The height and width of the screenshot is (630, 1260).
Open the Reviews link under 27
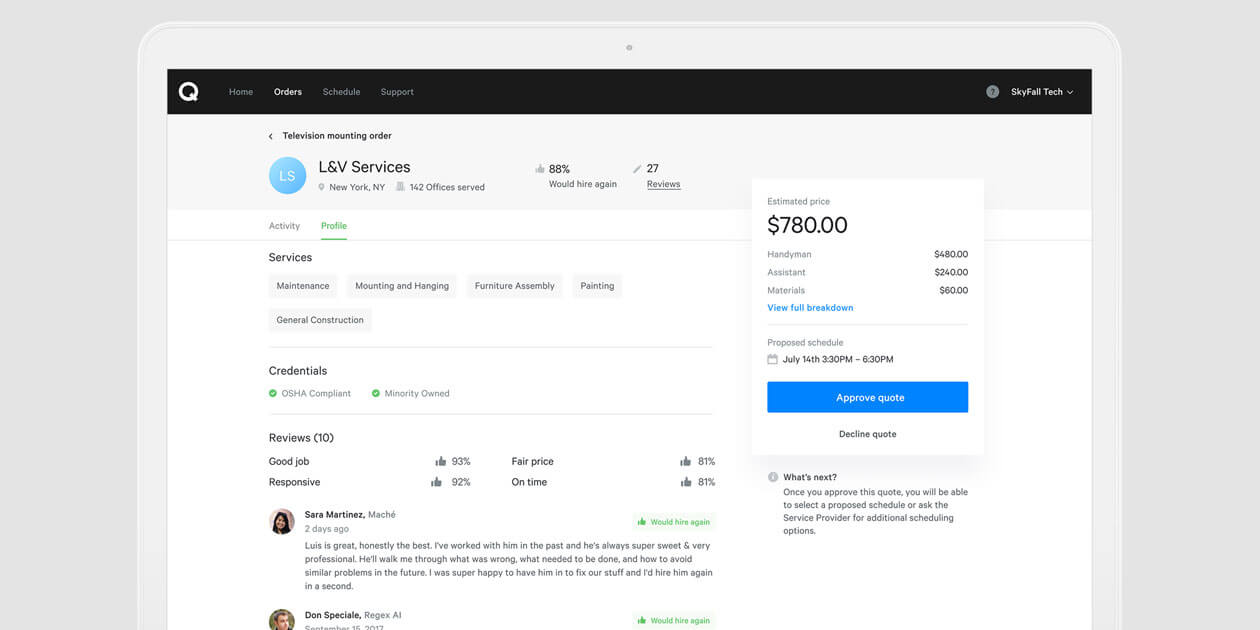(x=663, y=185)
